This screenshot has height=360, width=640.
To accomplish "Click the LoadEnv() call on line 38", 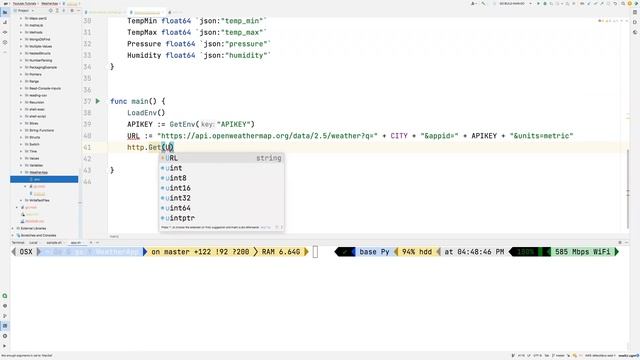I will [146, 113].
